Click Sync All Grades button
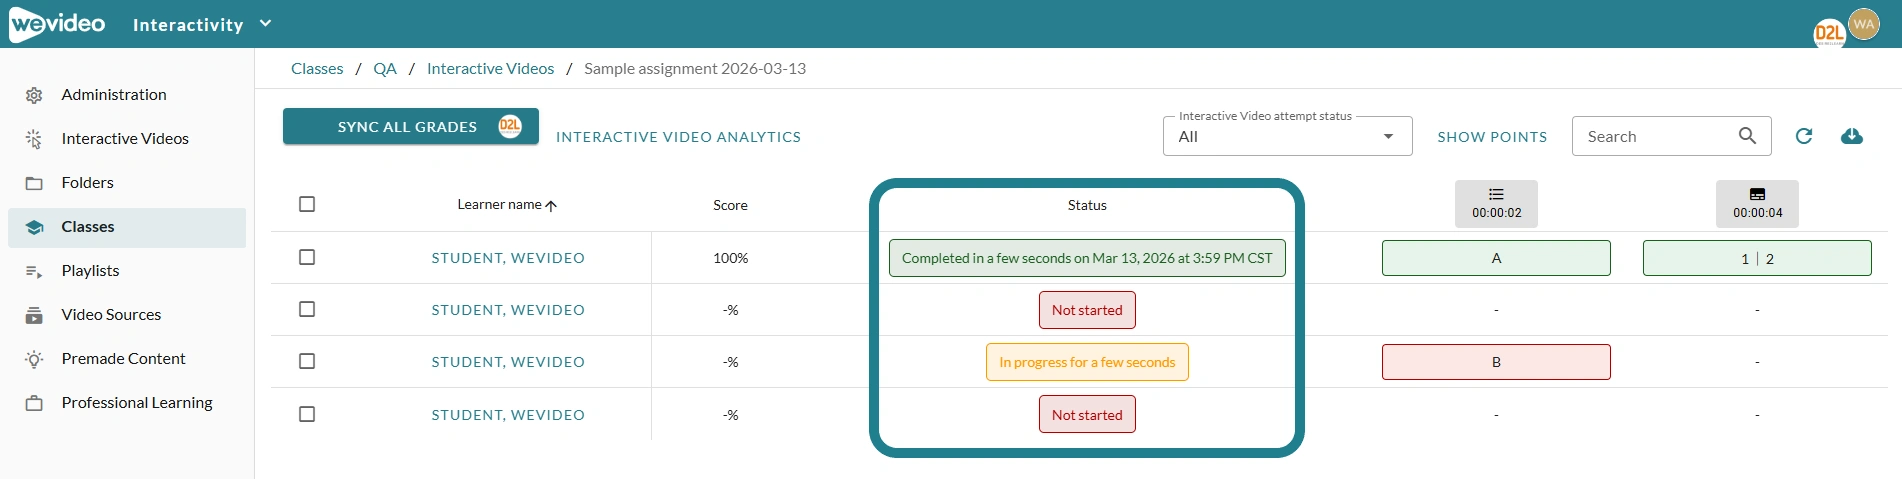Screen dimensions: 1902x479 coord(411,127)
